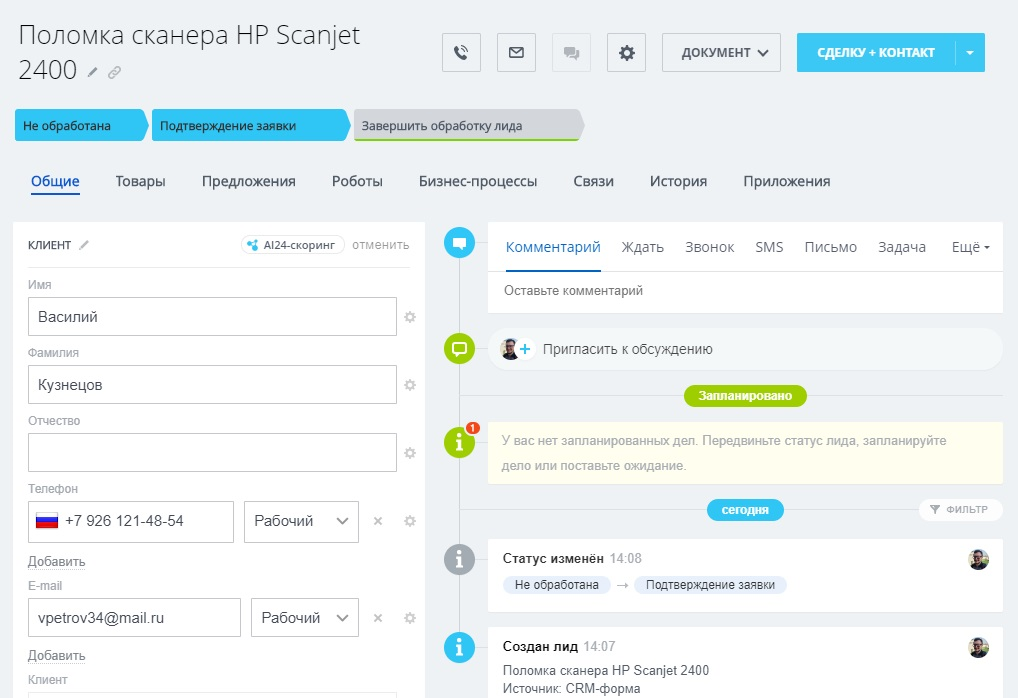The width and height of the screenshot is (1018, 698).
Task: Click user avatar on Создан лид entry
Action: pyautogui.click(x=978, y=647)
